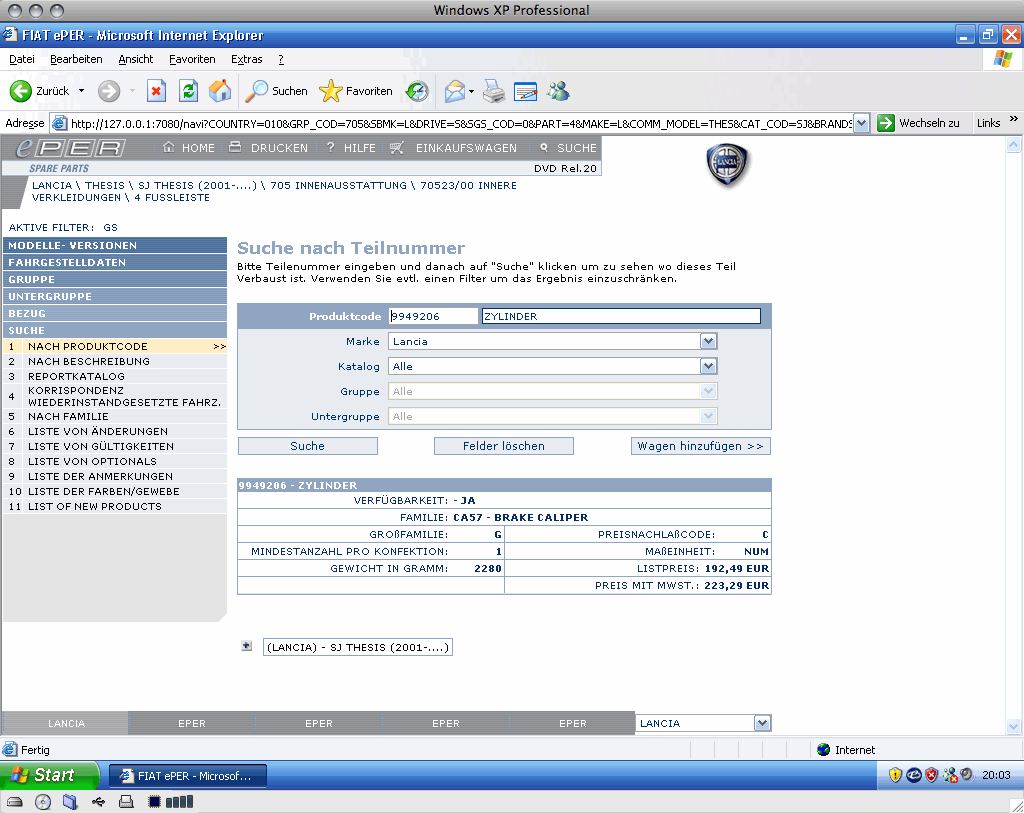1024x813 pixels.
Task: Open the Extras menu
Action: tap(247, 59)
